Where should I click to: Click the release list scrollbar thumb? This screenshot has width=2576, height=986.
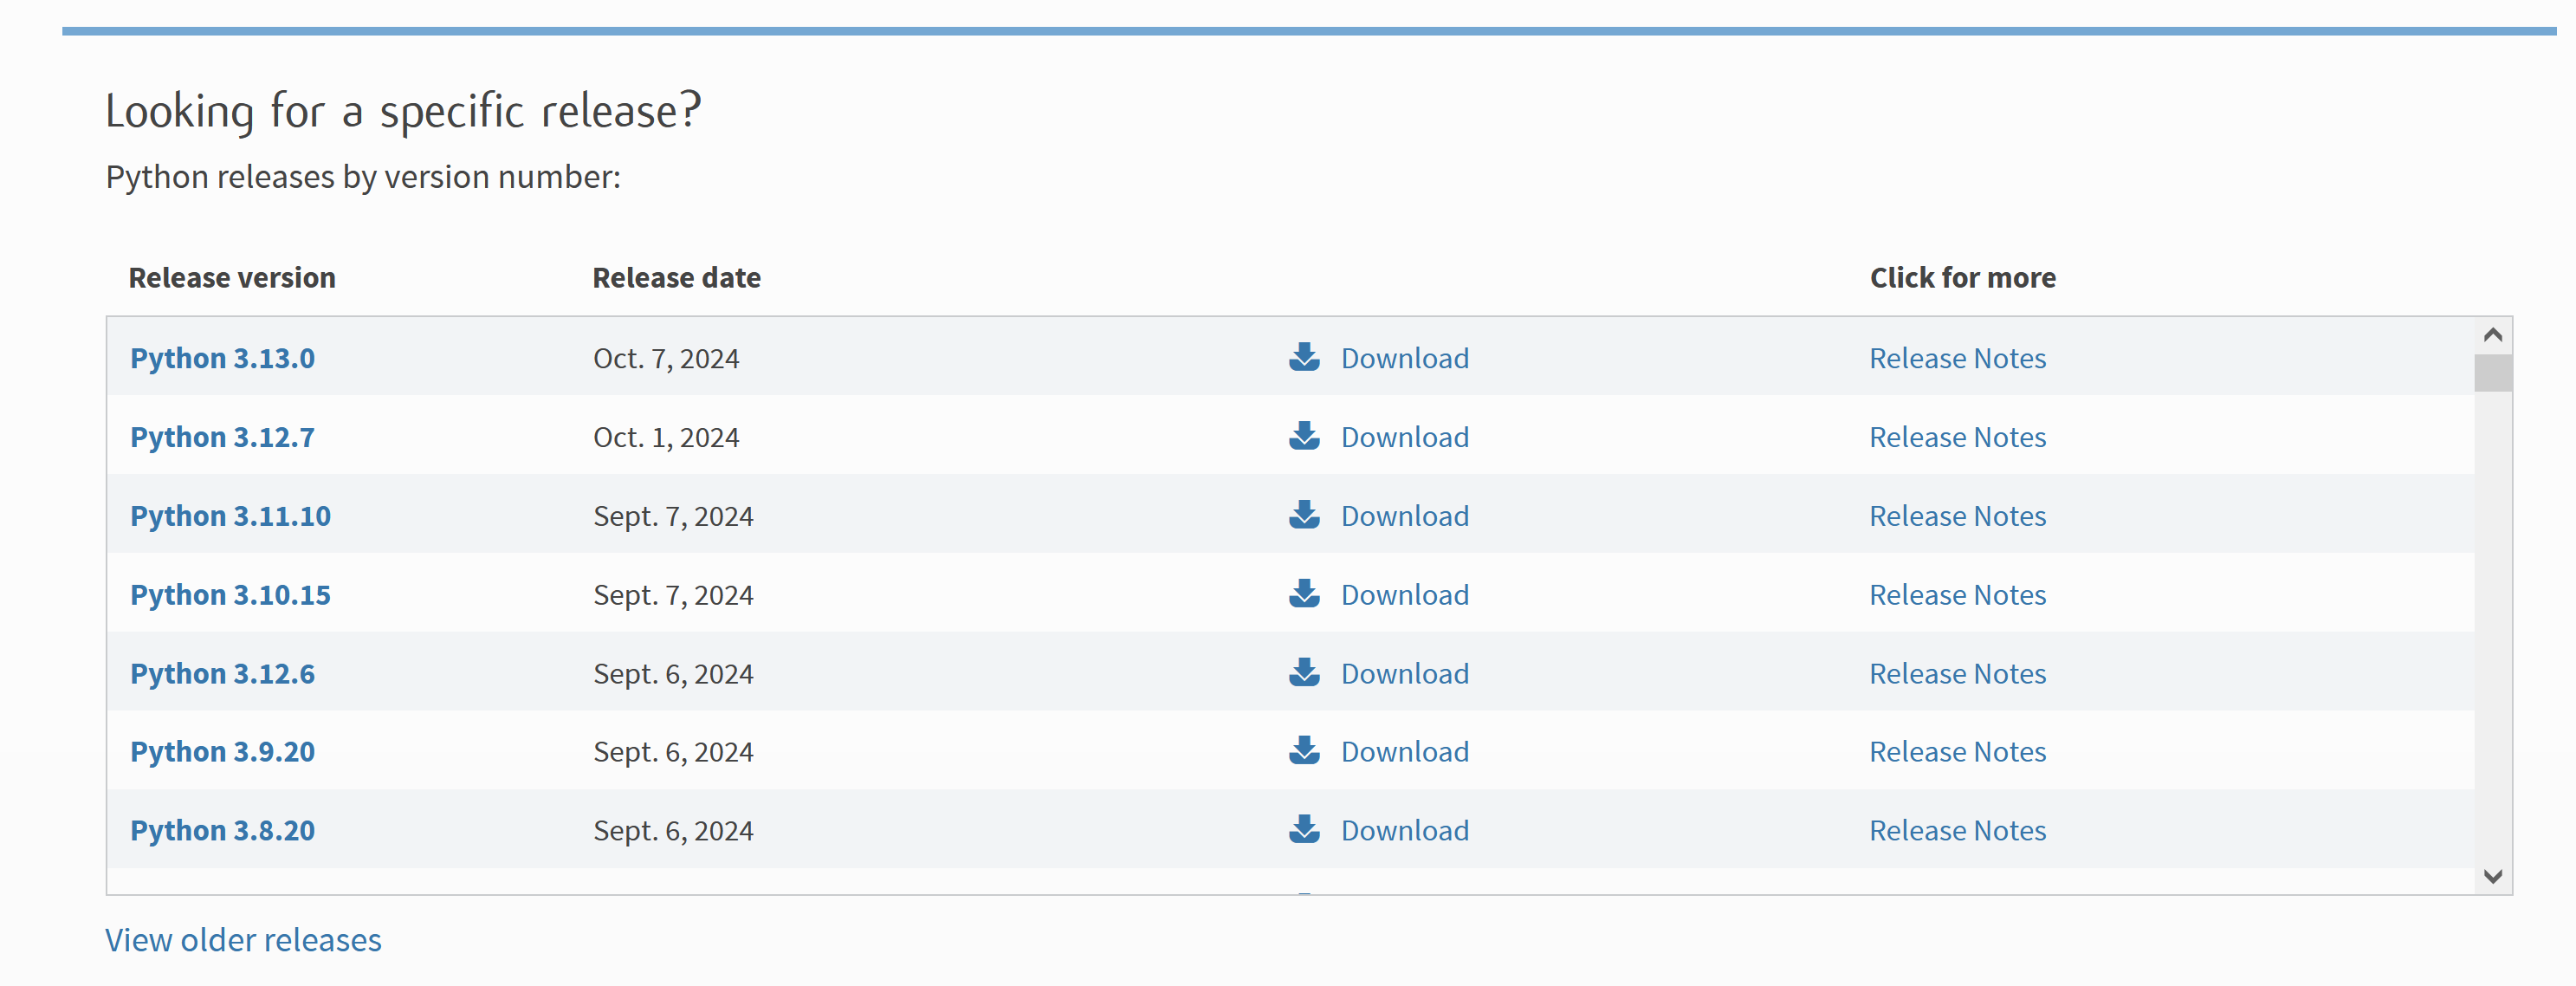point(2492,373)
